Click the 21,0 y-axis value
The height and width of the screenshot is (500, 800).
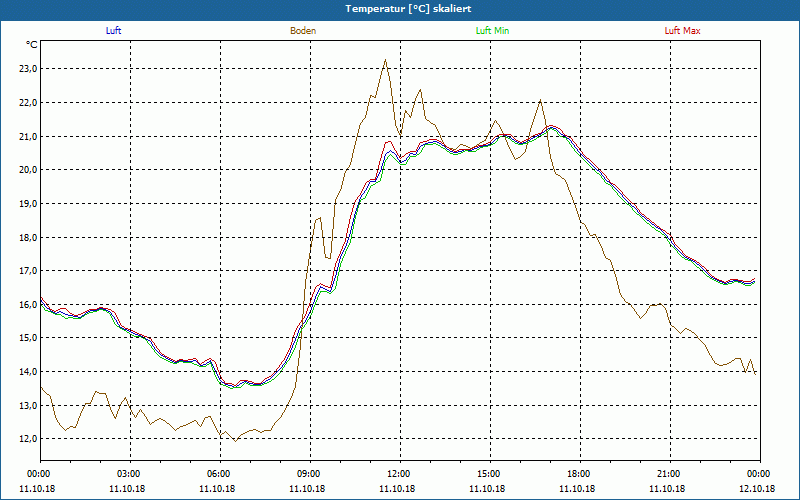[x=27, y=136]
